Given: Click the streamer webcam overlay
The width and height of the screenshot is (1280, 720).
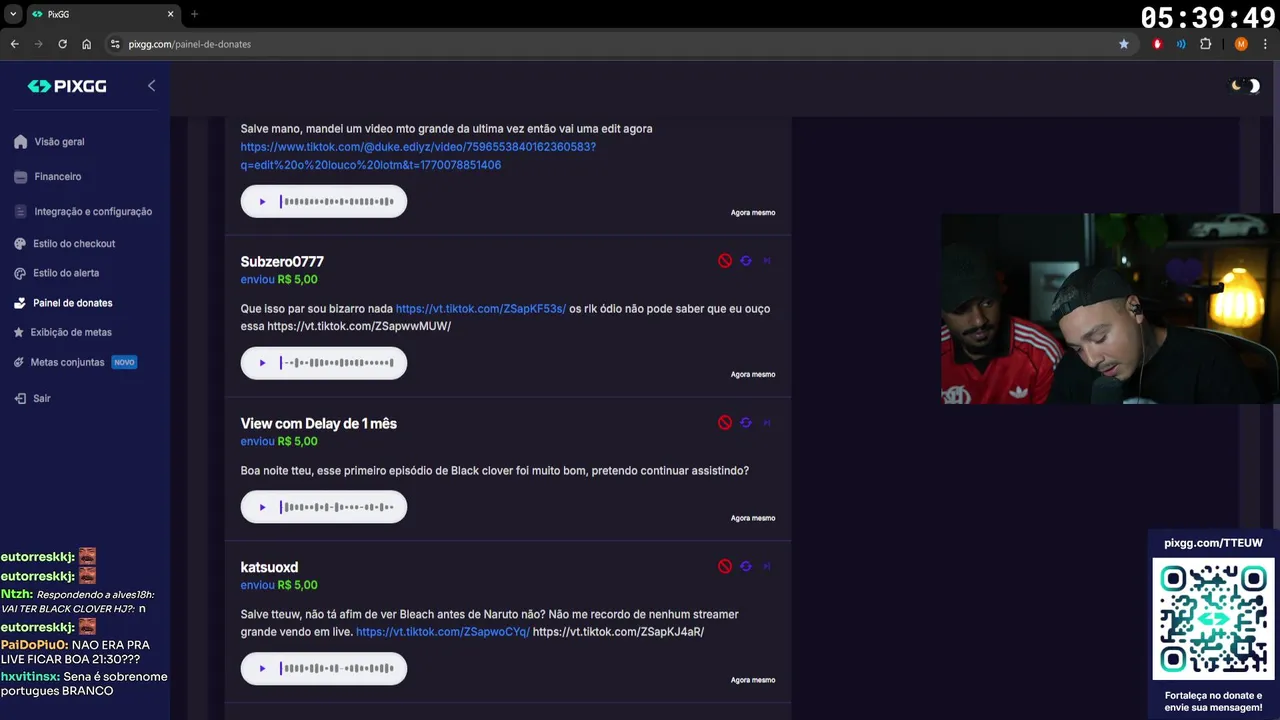Looking at the screenshot, I should pyautogui.click(x=1110, y=308).
